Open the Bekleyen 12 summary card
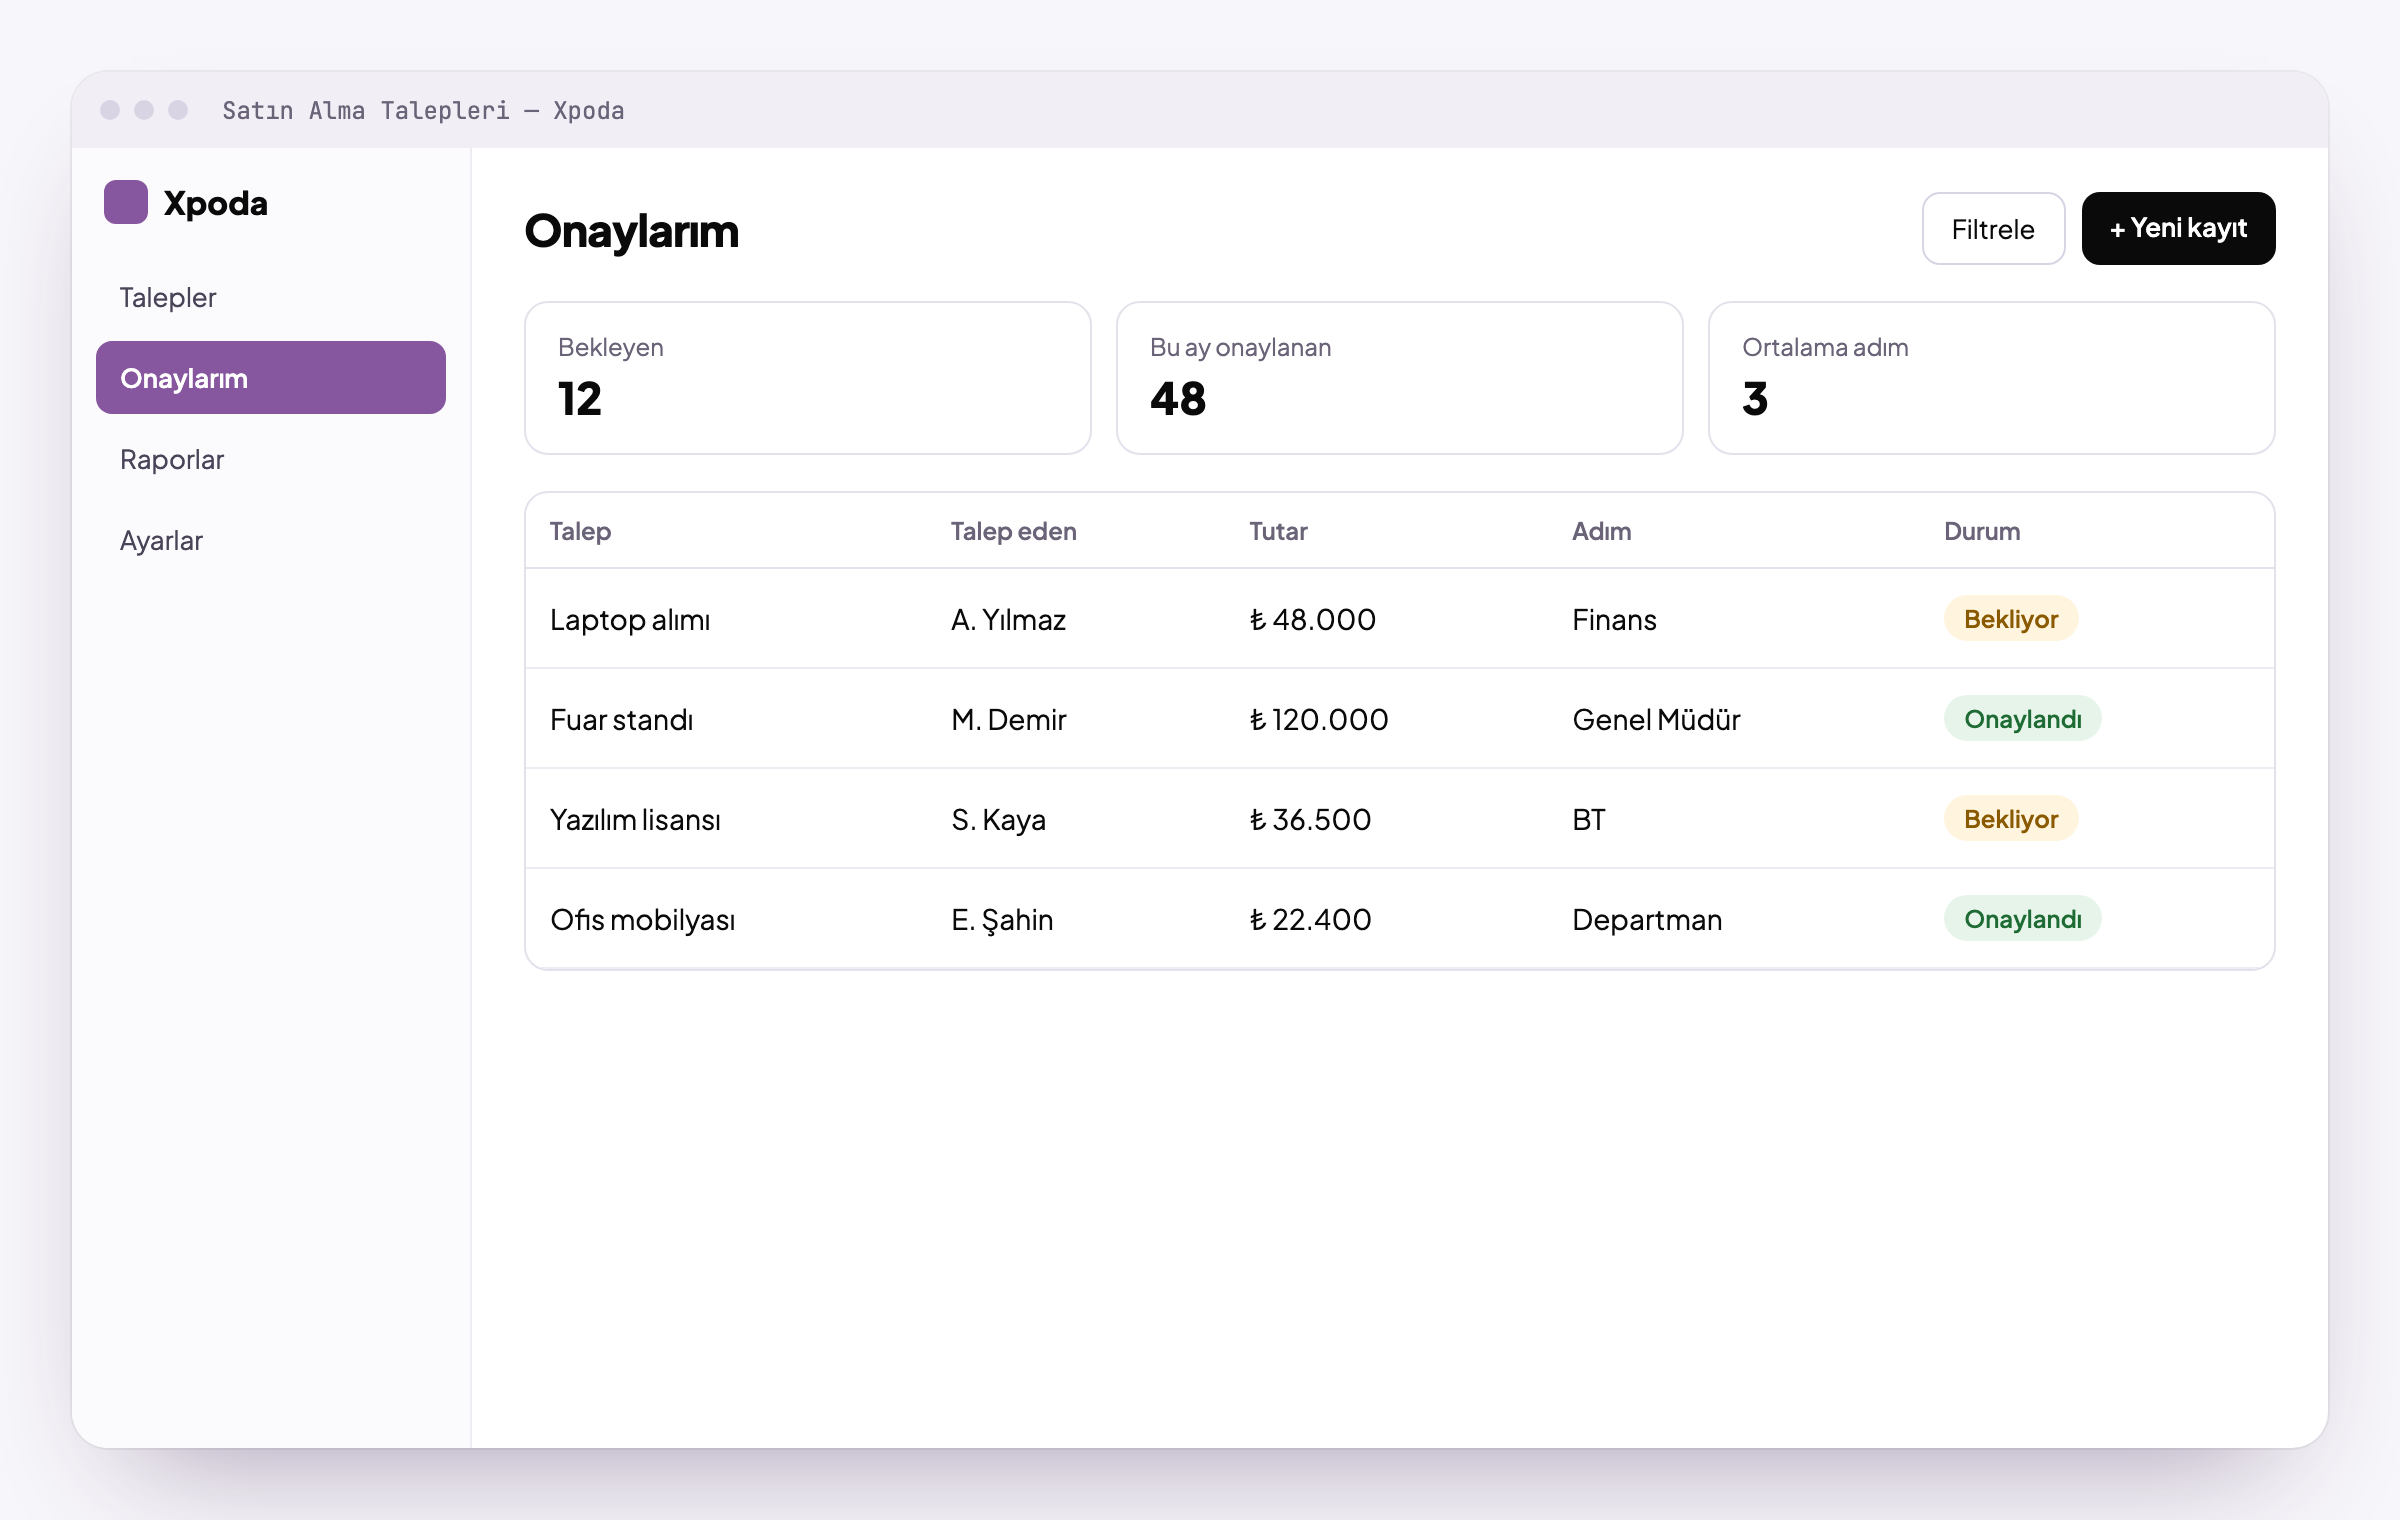This screenshot has width=2400, height=1520. point(808,378)
